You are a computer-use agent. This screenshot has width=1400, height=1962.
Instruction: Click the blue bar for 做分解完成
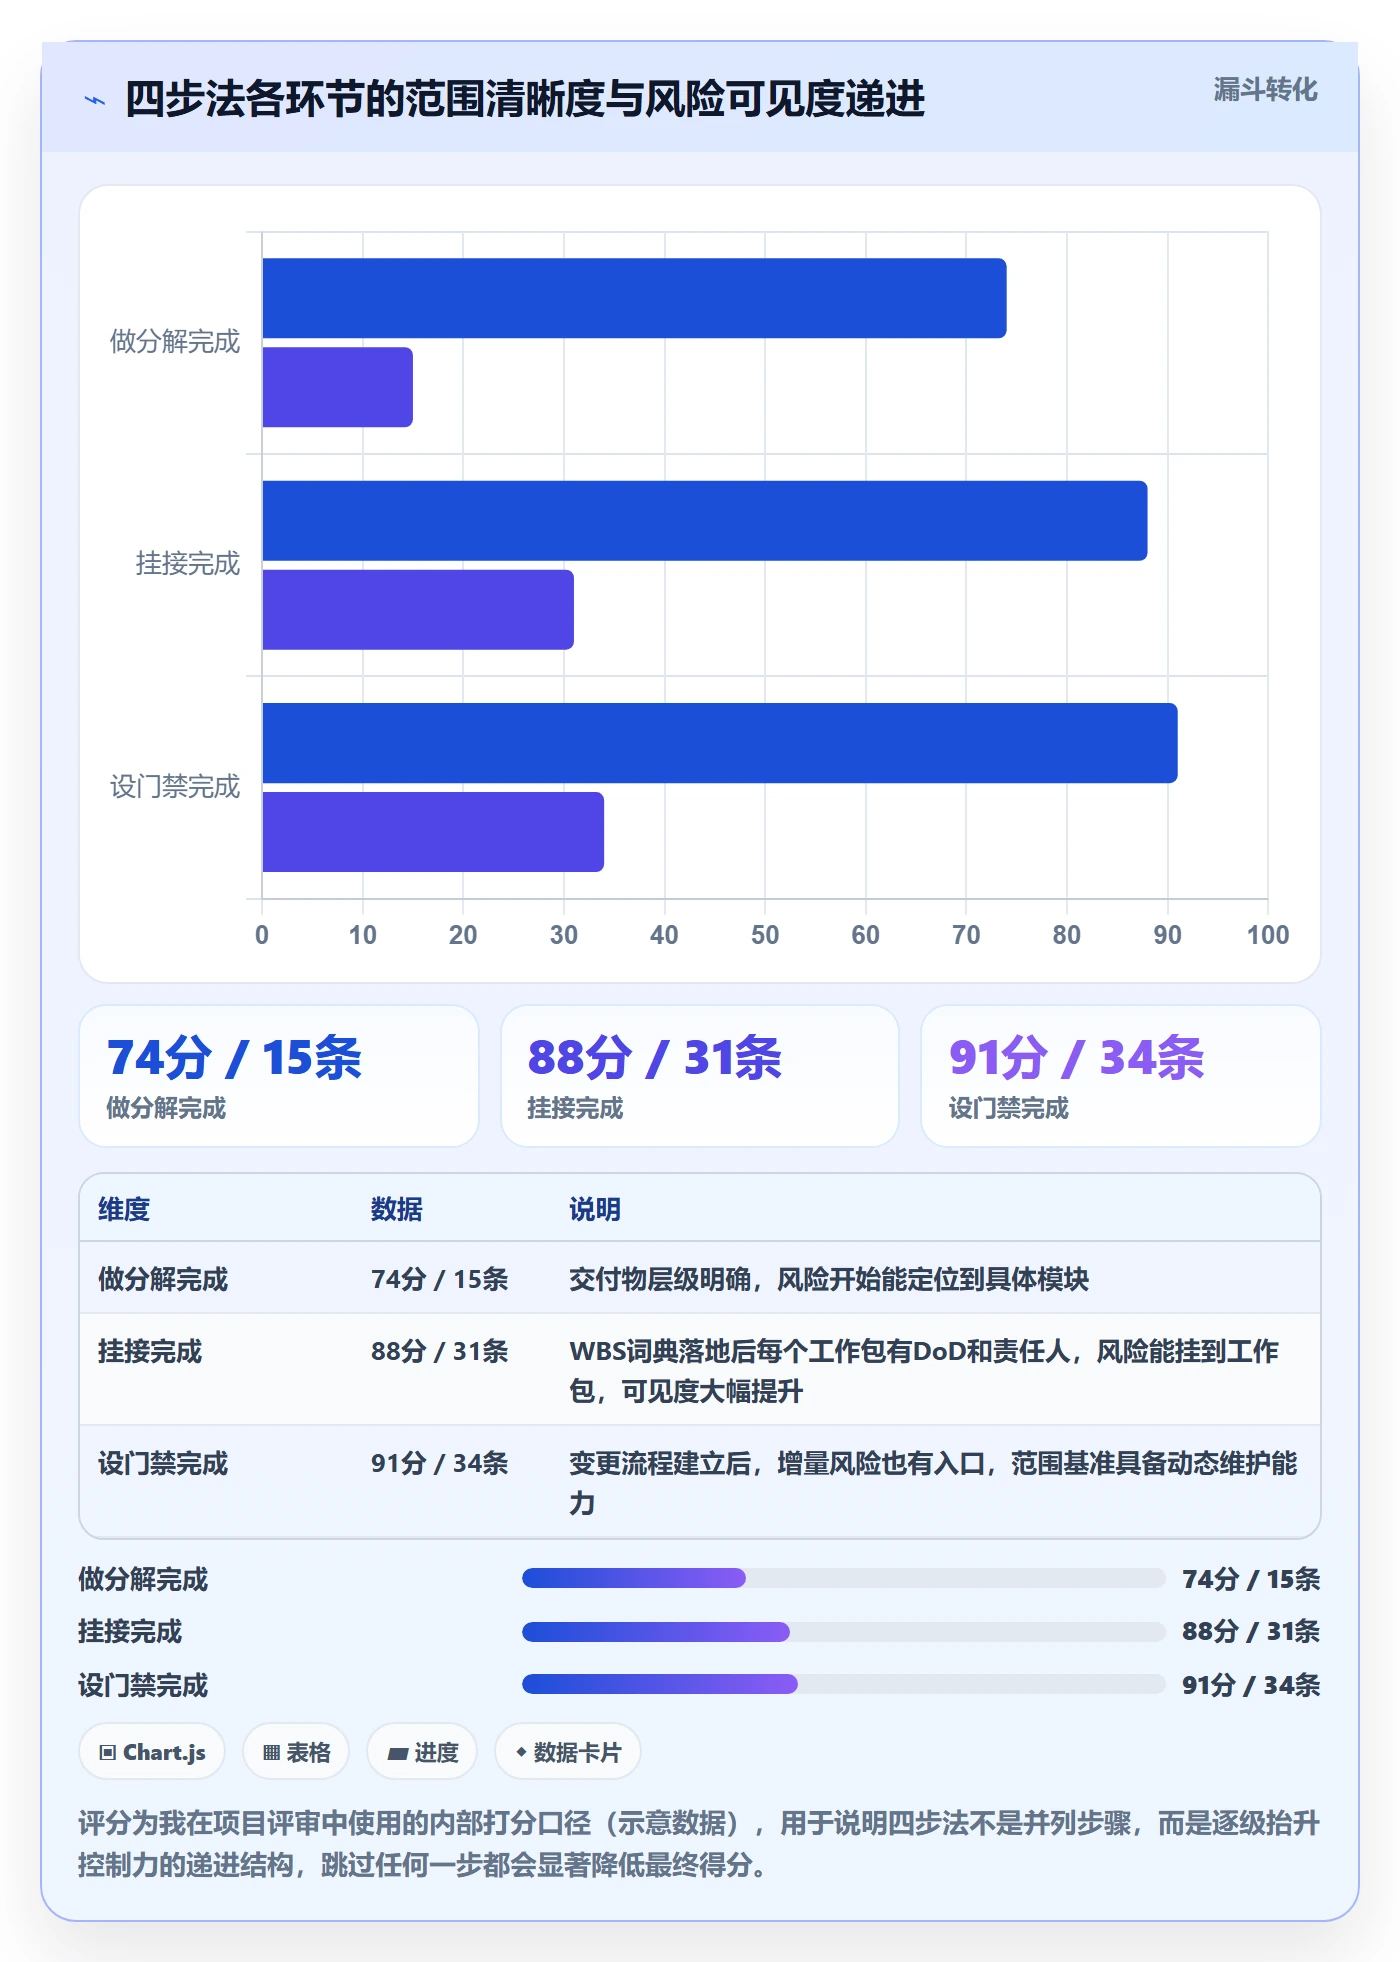(x=634, y=298)
